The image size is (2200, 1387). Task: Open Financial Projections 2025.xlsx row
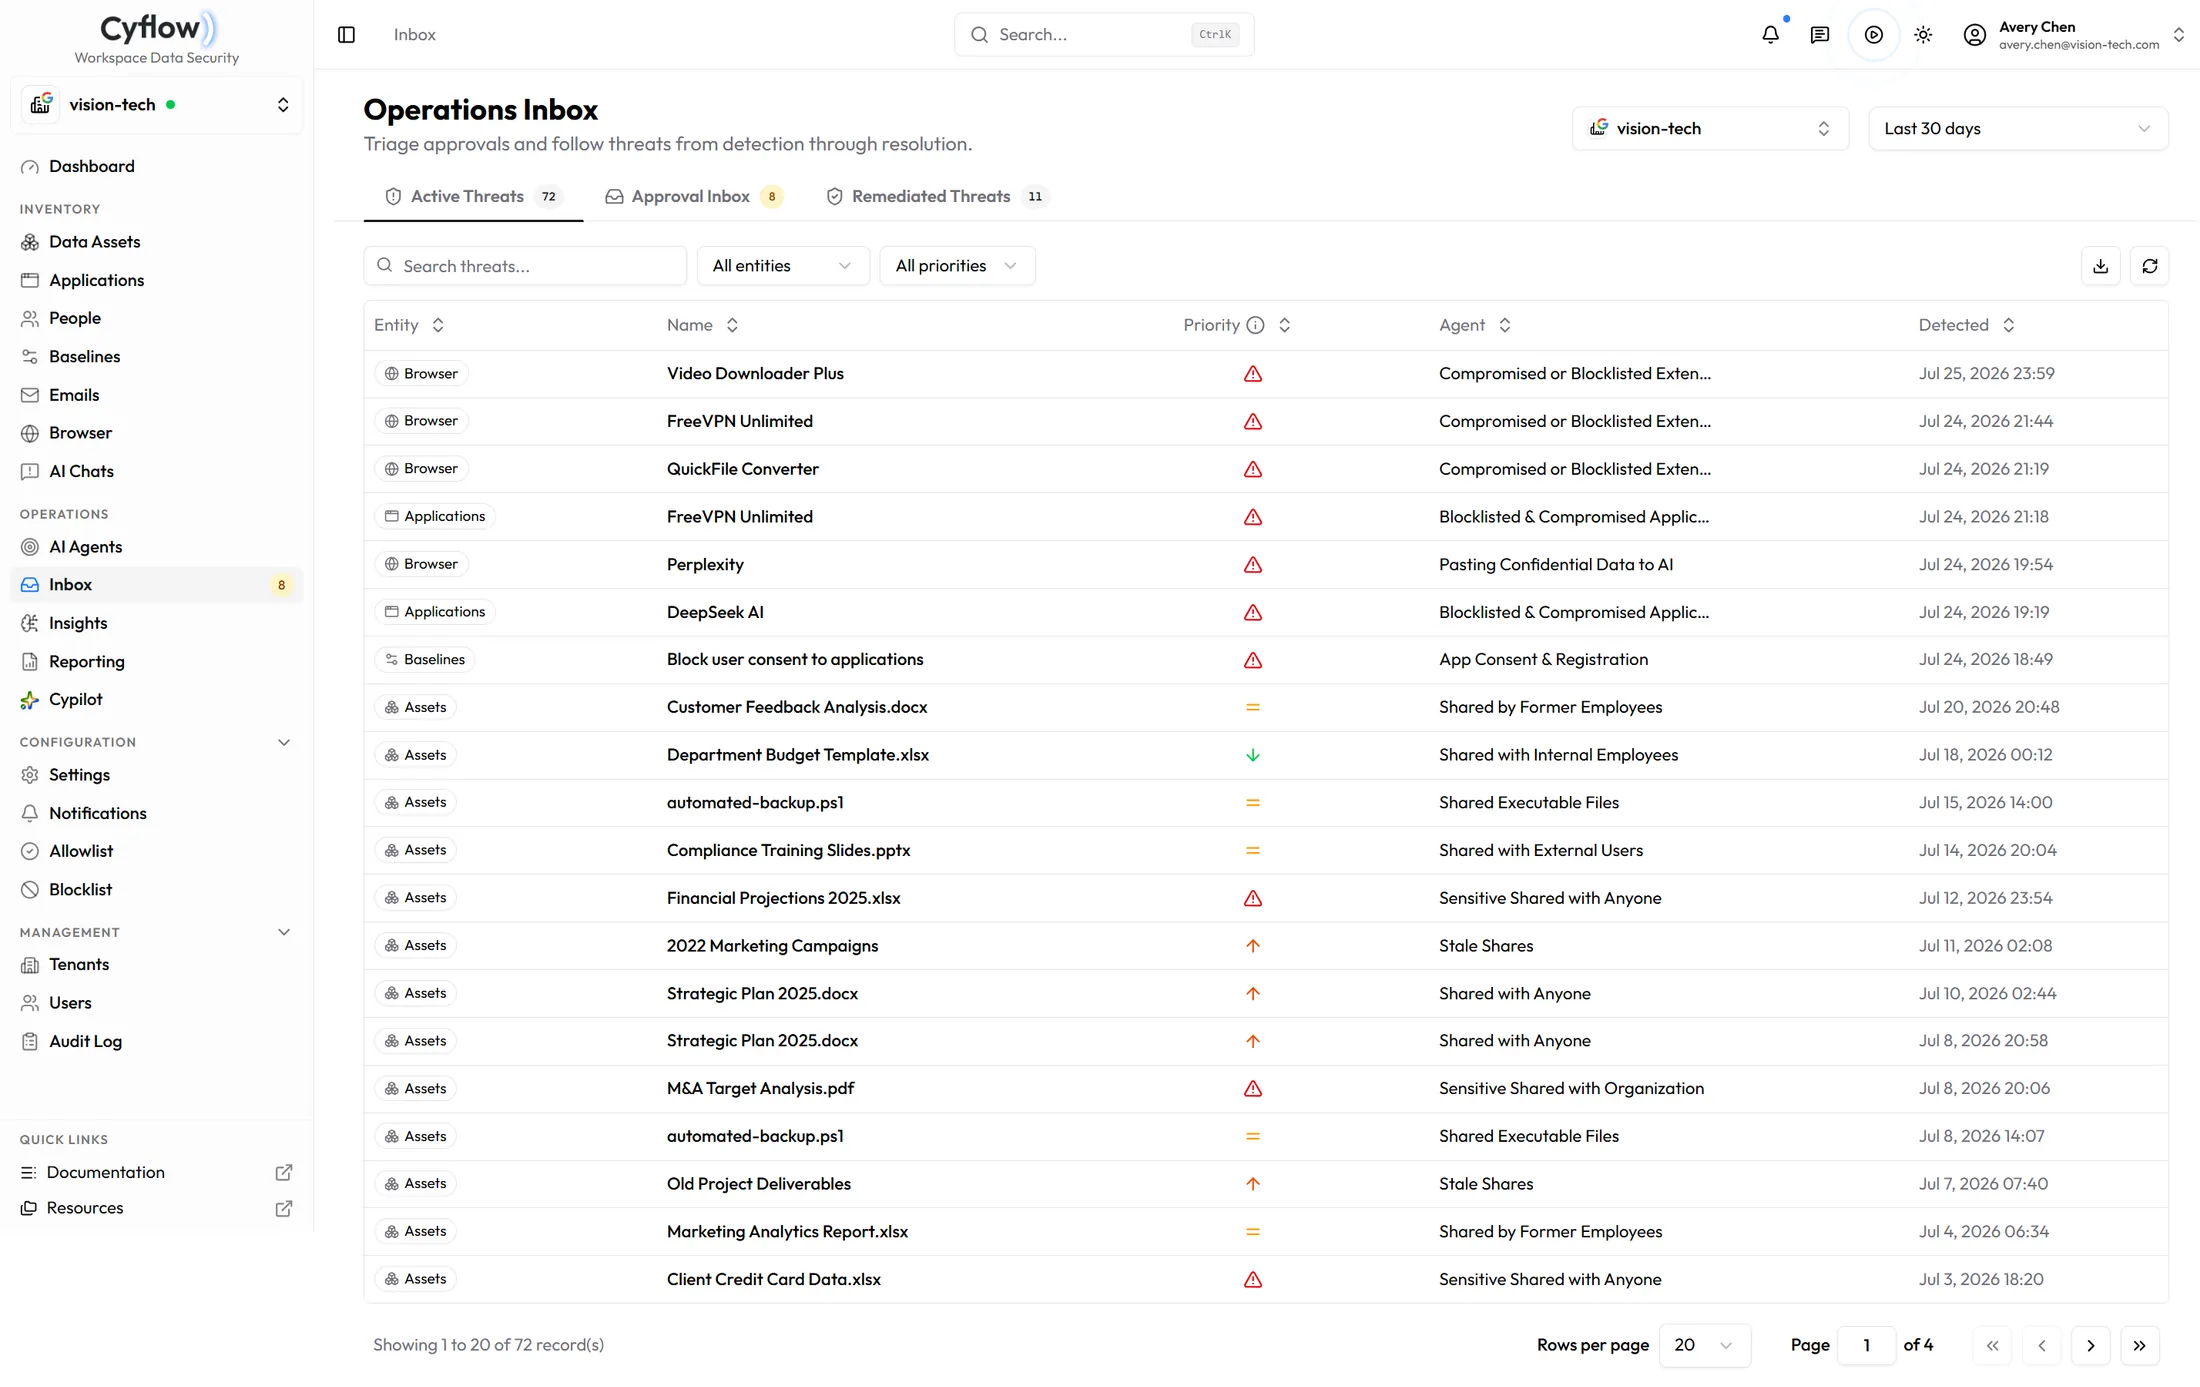[1266, 898]
